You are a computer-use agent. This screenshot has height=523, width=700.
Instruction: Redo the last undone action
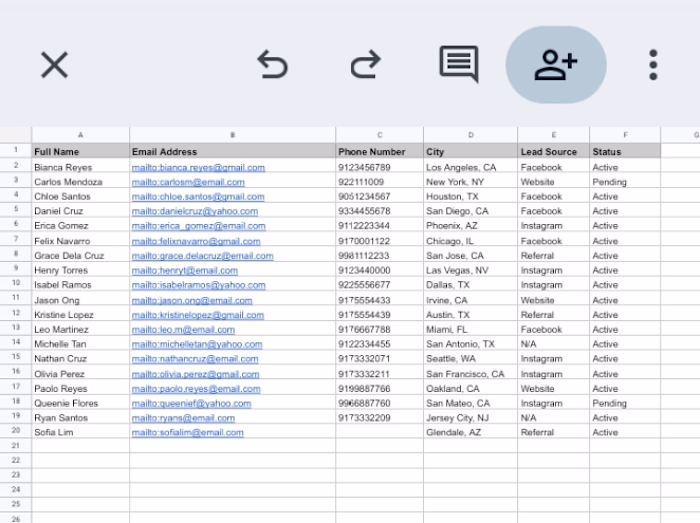[x=366, y=65]
